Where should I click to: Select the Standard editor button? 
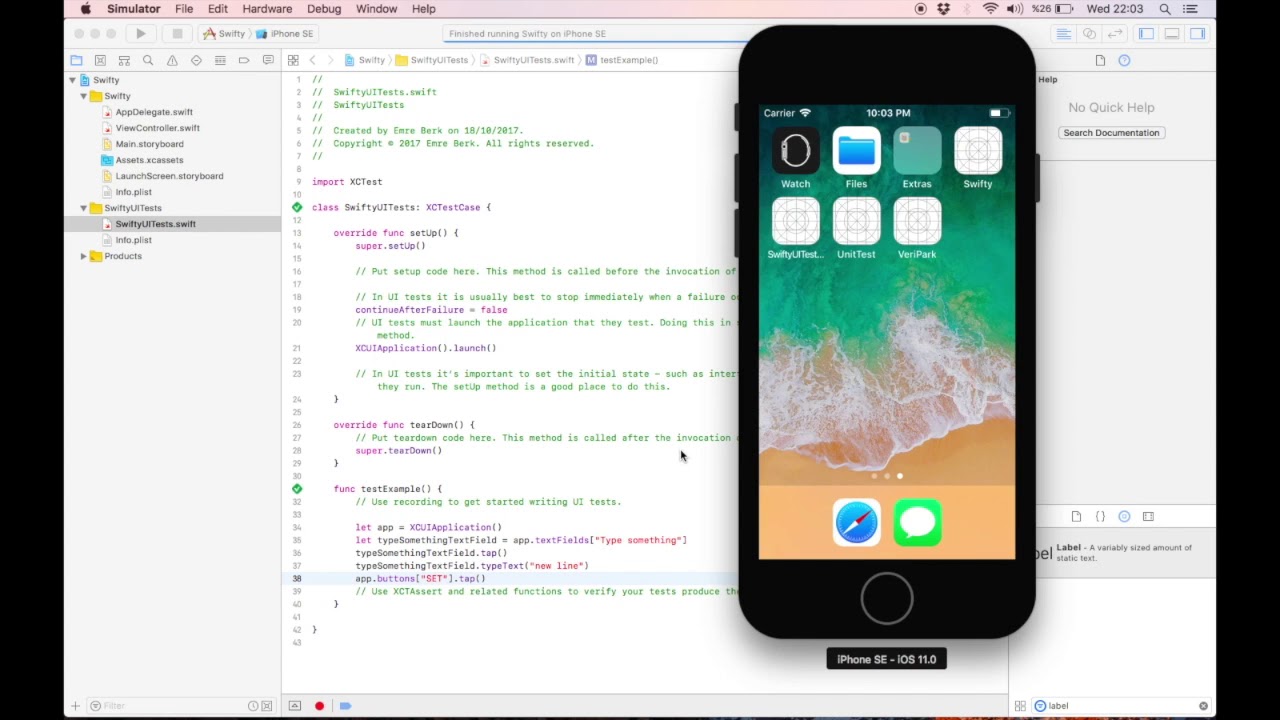pos(1063,33)
